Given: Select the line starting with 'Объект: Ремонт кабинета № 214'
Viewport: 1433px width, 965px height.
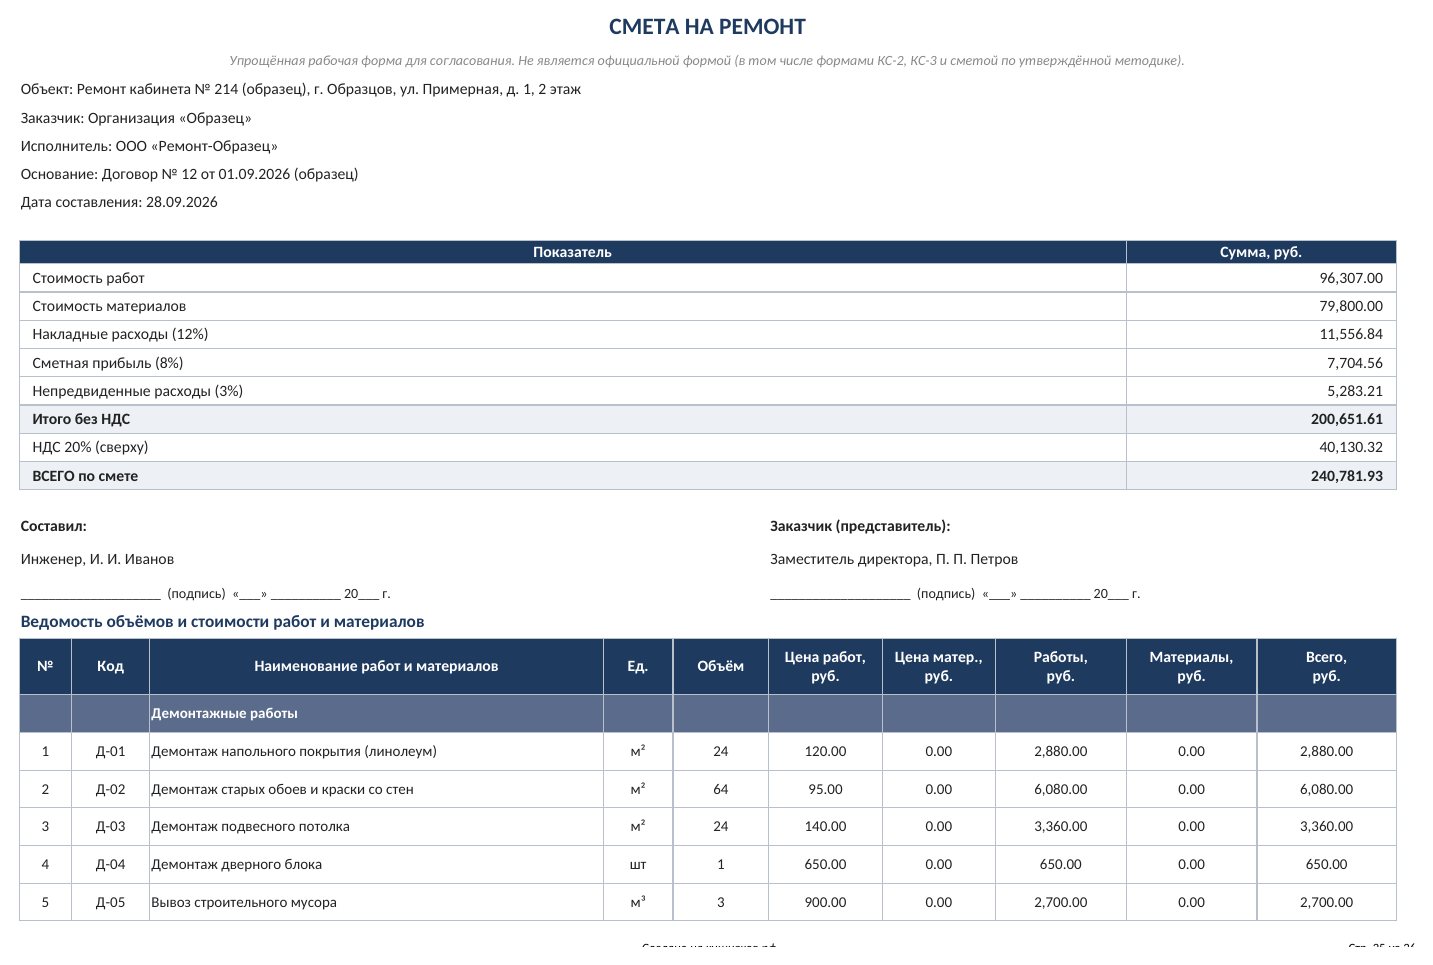Looking at the screenshot, I should (301, 89).
